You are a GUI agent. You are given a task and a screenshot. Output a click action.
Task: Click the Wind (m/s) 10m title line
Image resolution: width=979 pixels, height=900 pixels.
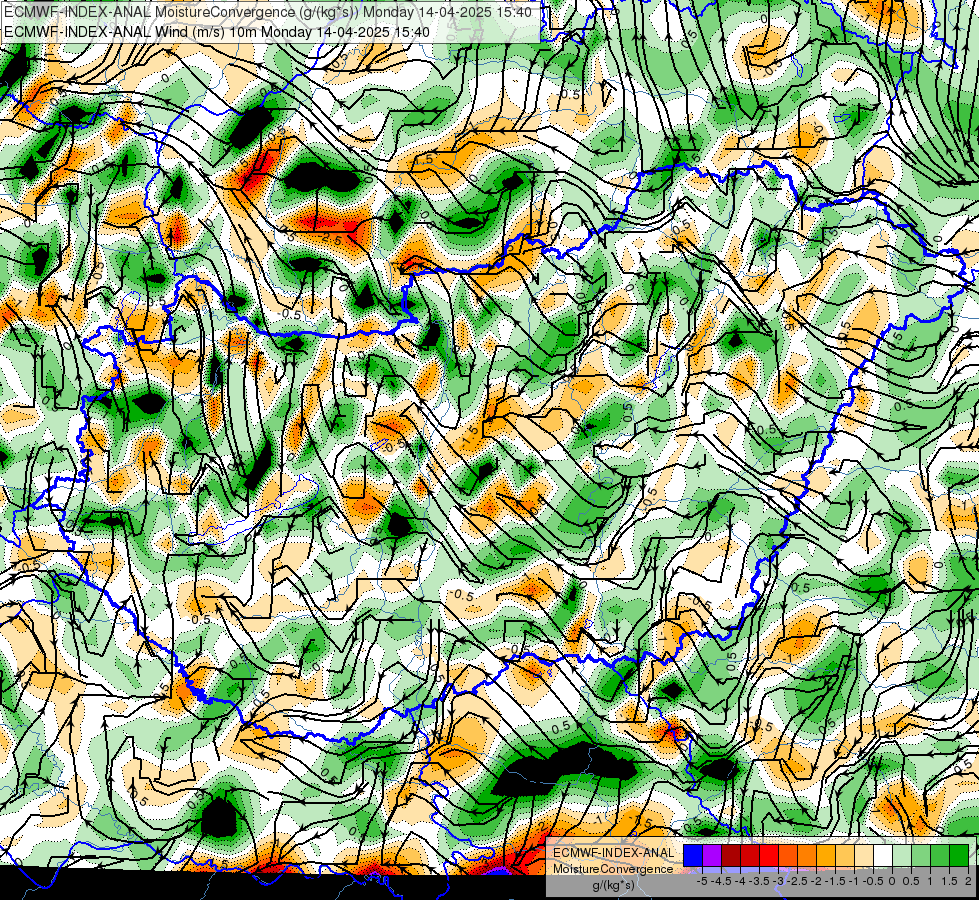click(x=217, y=31)
